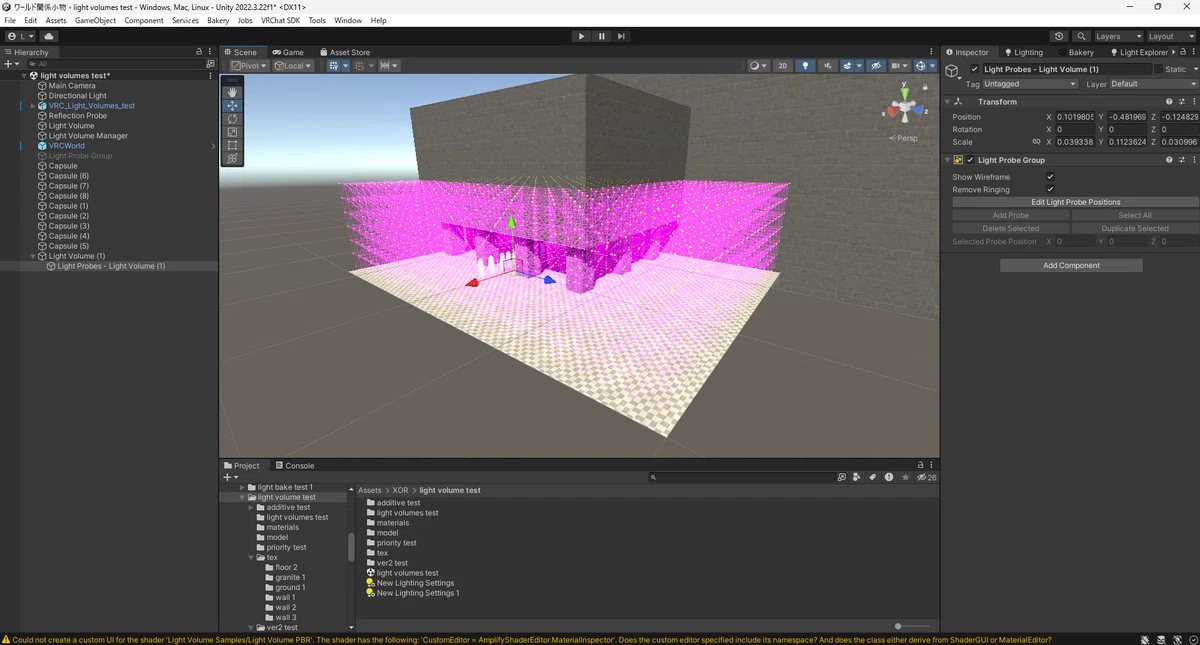
Task: Toggle Remove Ringing checkbox
Action: click(x=1050, y=189)
